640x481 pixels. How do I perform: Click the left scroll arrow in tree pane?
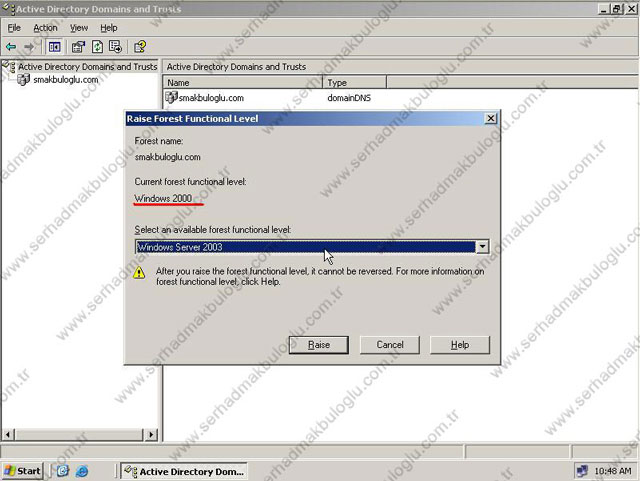[x=8, y=434]
